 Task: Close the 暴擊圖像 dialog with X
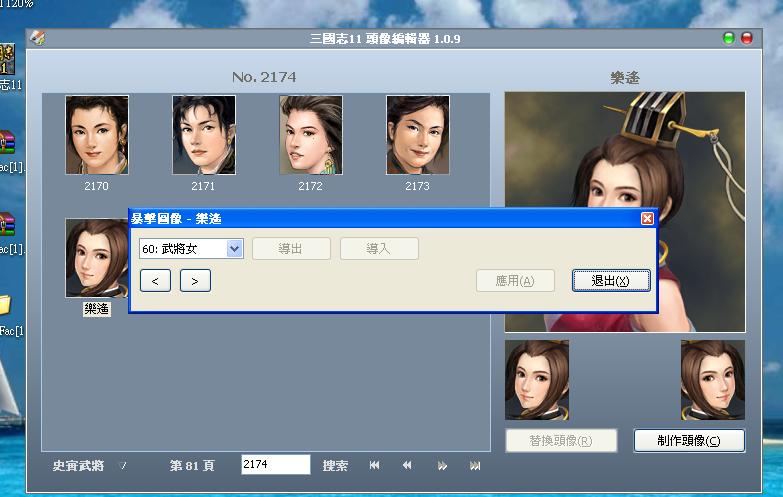point(647,218)
